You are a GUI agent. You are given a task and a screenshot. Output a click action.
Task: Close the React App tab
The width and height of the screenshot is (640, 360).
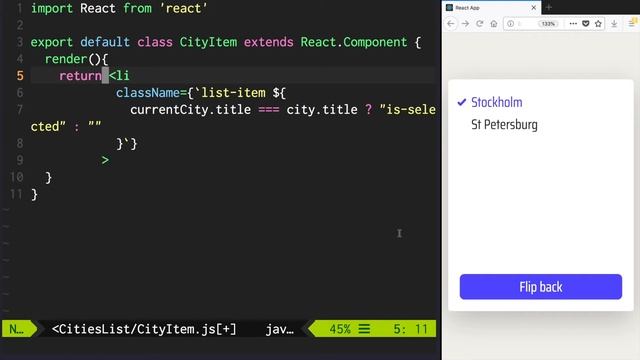point(533,8)
